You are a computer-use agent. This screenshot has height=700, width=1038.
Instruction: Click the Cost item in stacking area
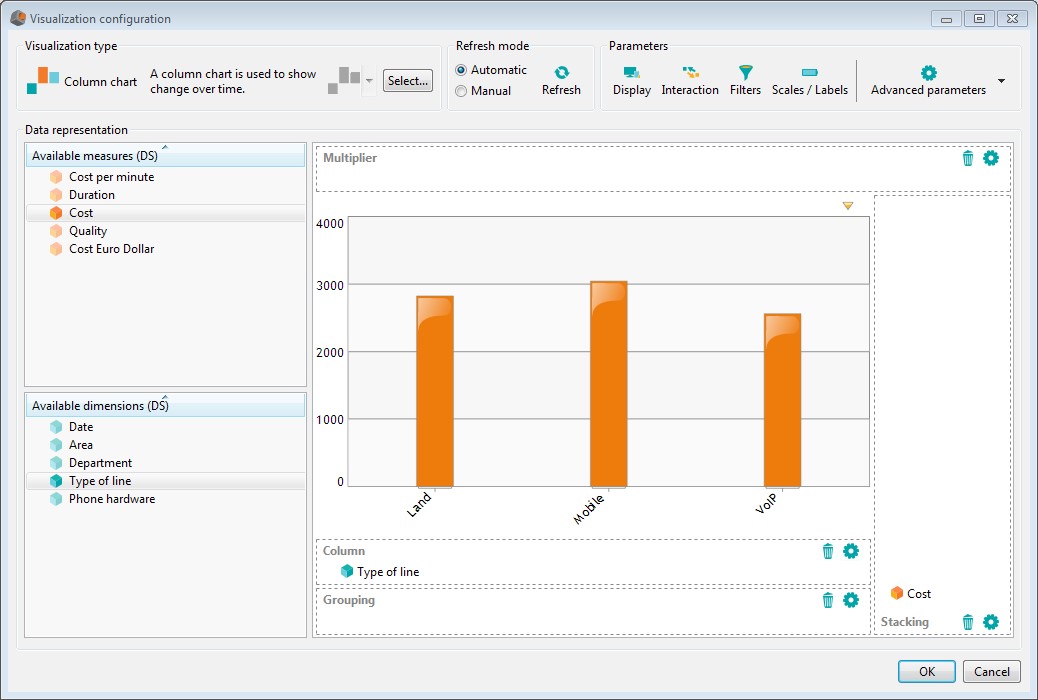click(911, 593)
